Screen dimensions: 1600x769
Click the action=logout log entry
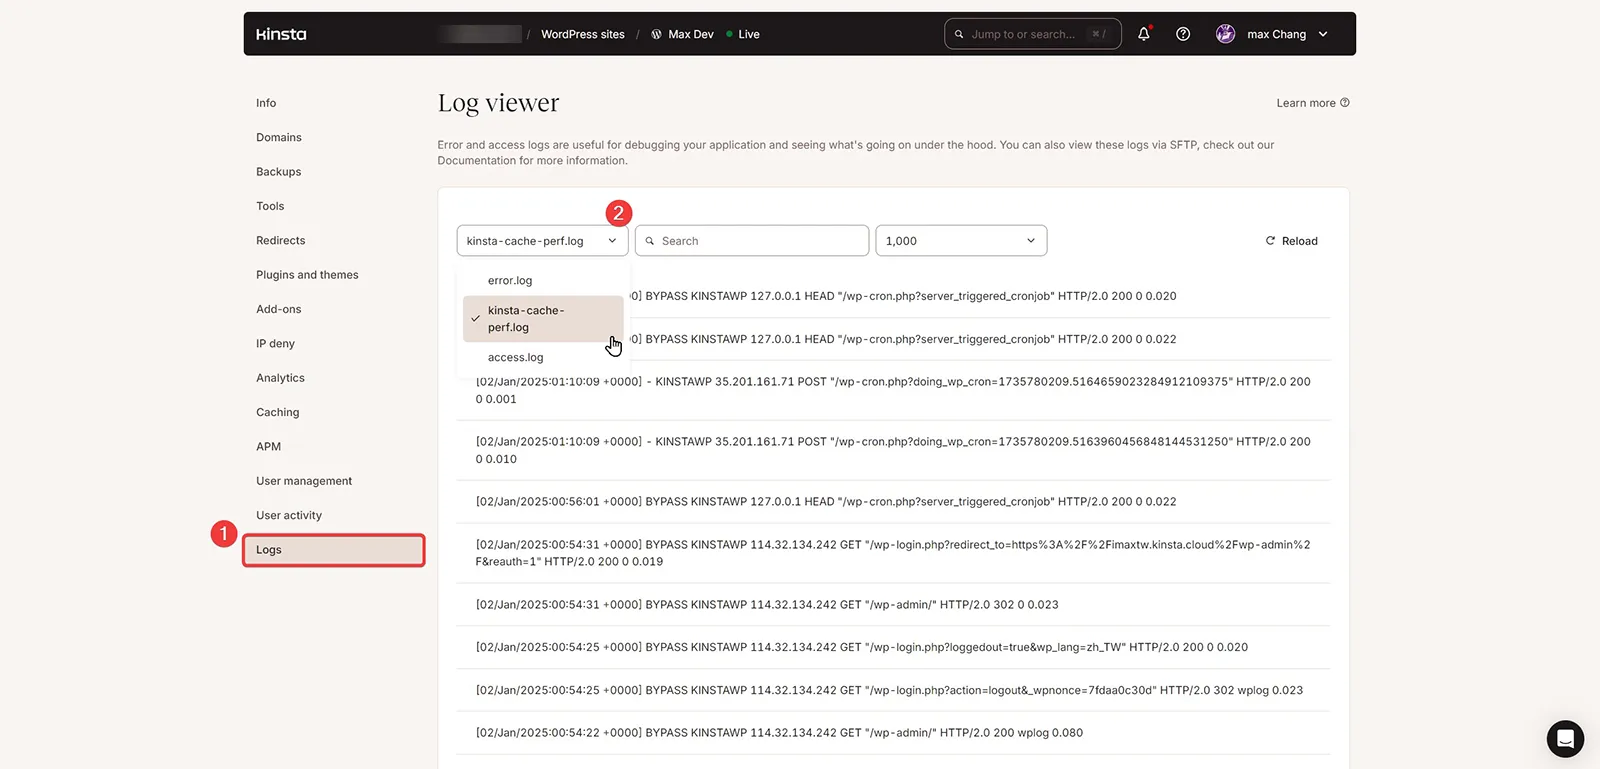[893, 690]
